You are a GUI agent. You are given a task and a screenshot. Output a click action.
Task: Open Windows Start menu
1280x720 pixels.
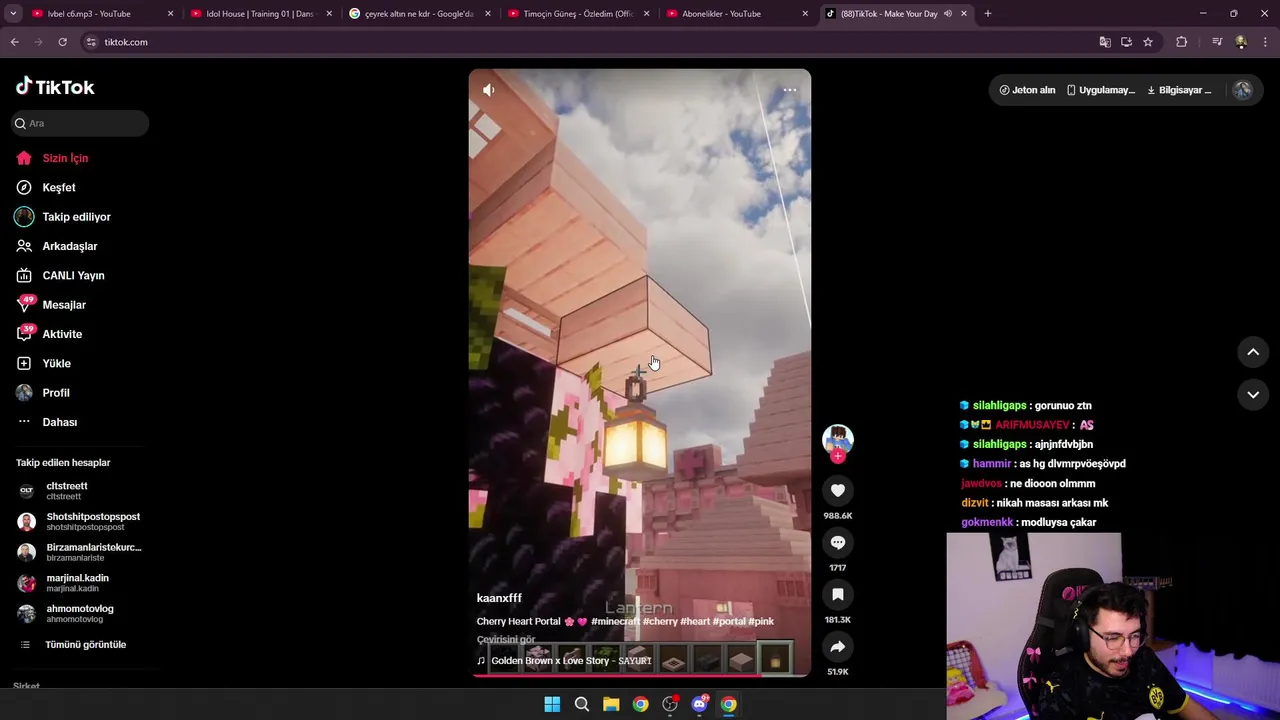click(x=552, y=704)
